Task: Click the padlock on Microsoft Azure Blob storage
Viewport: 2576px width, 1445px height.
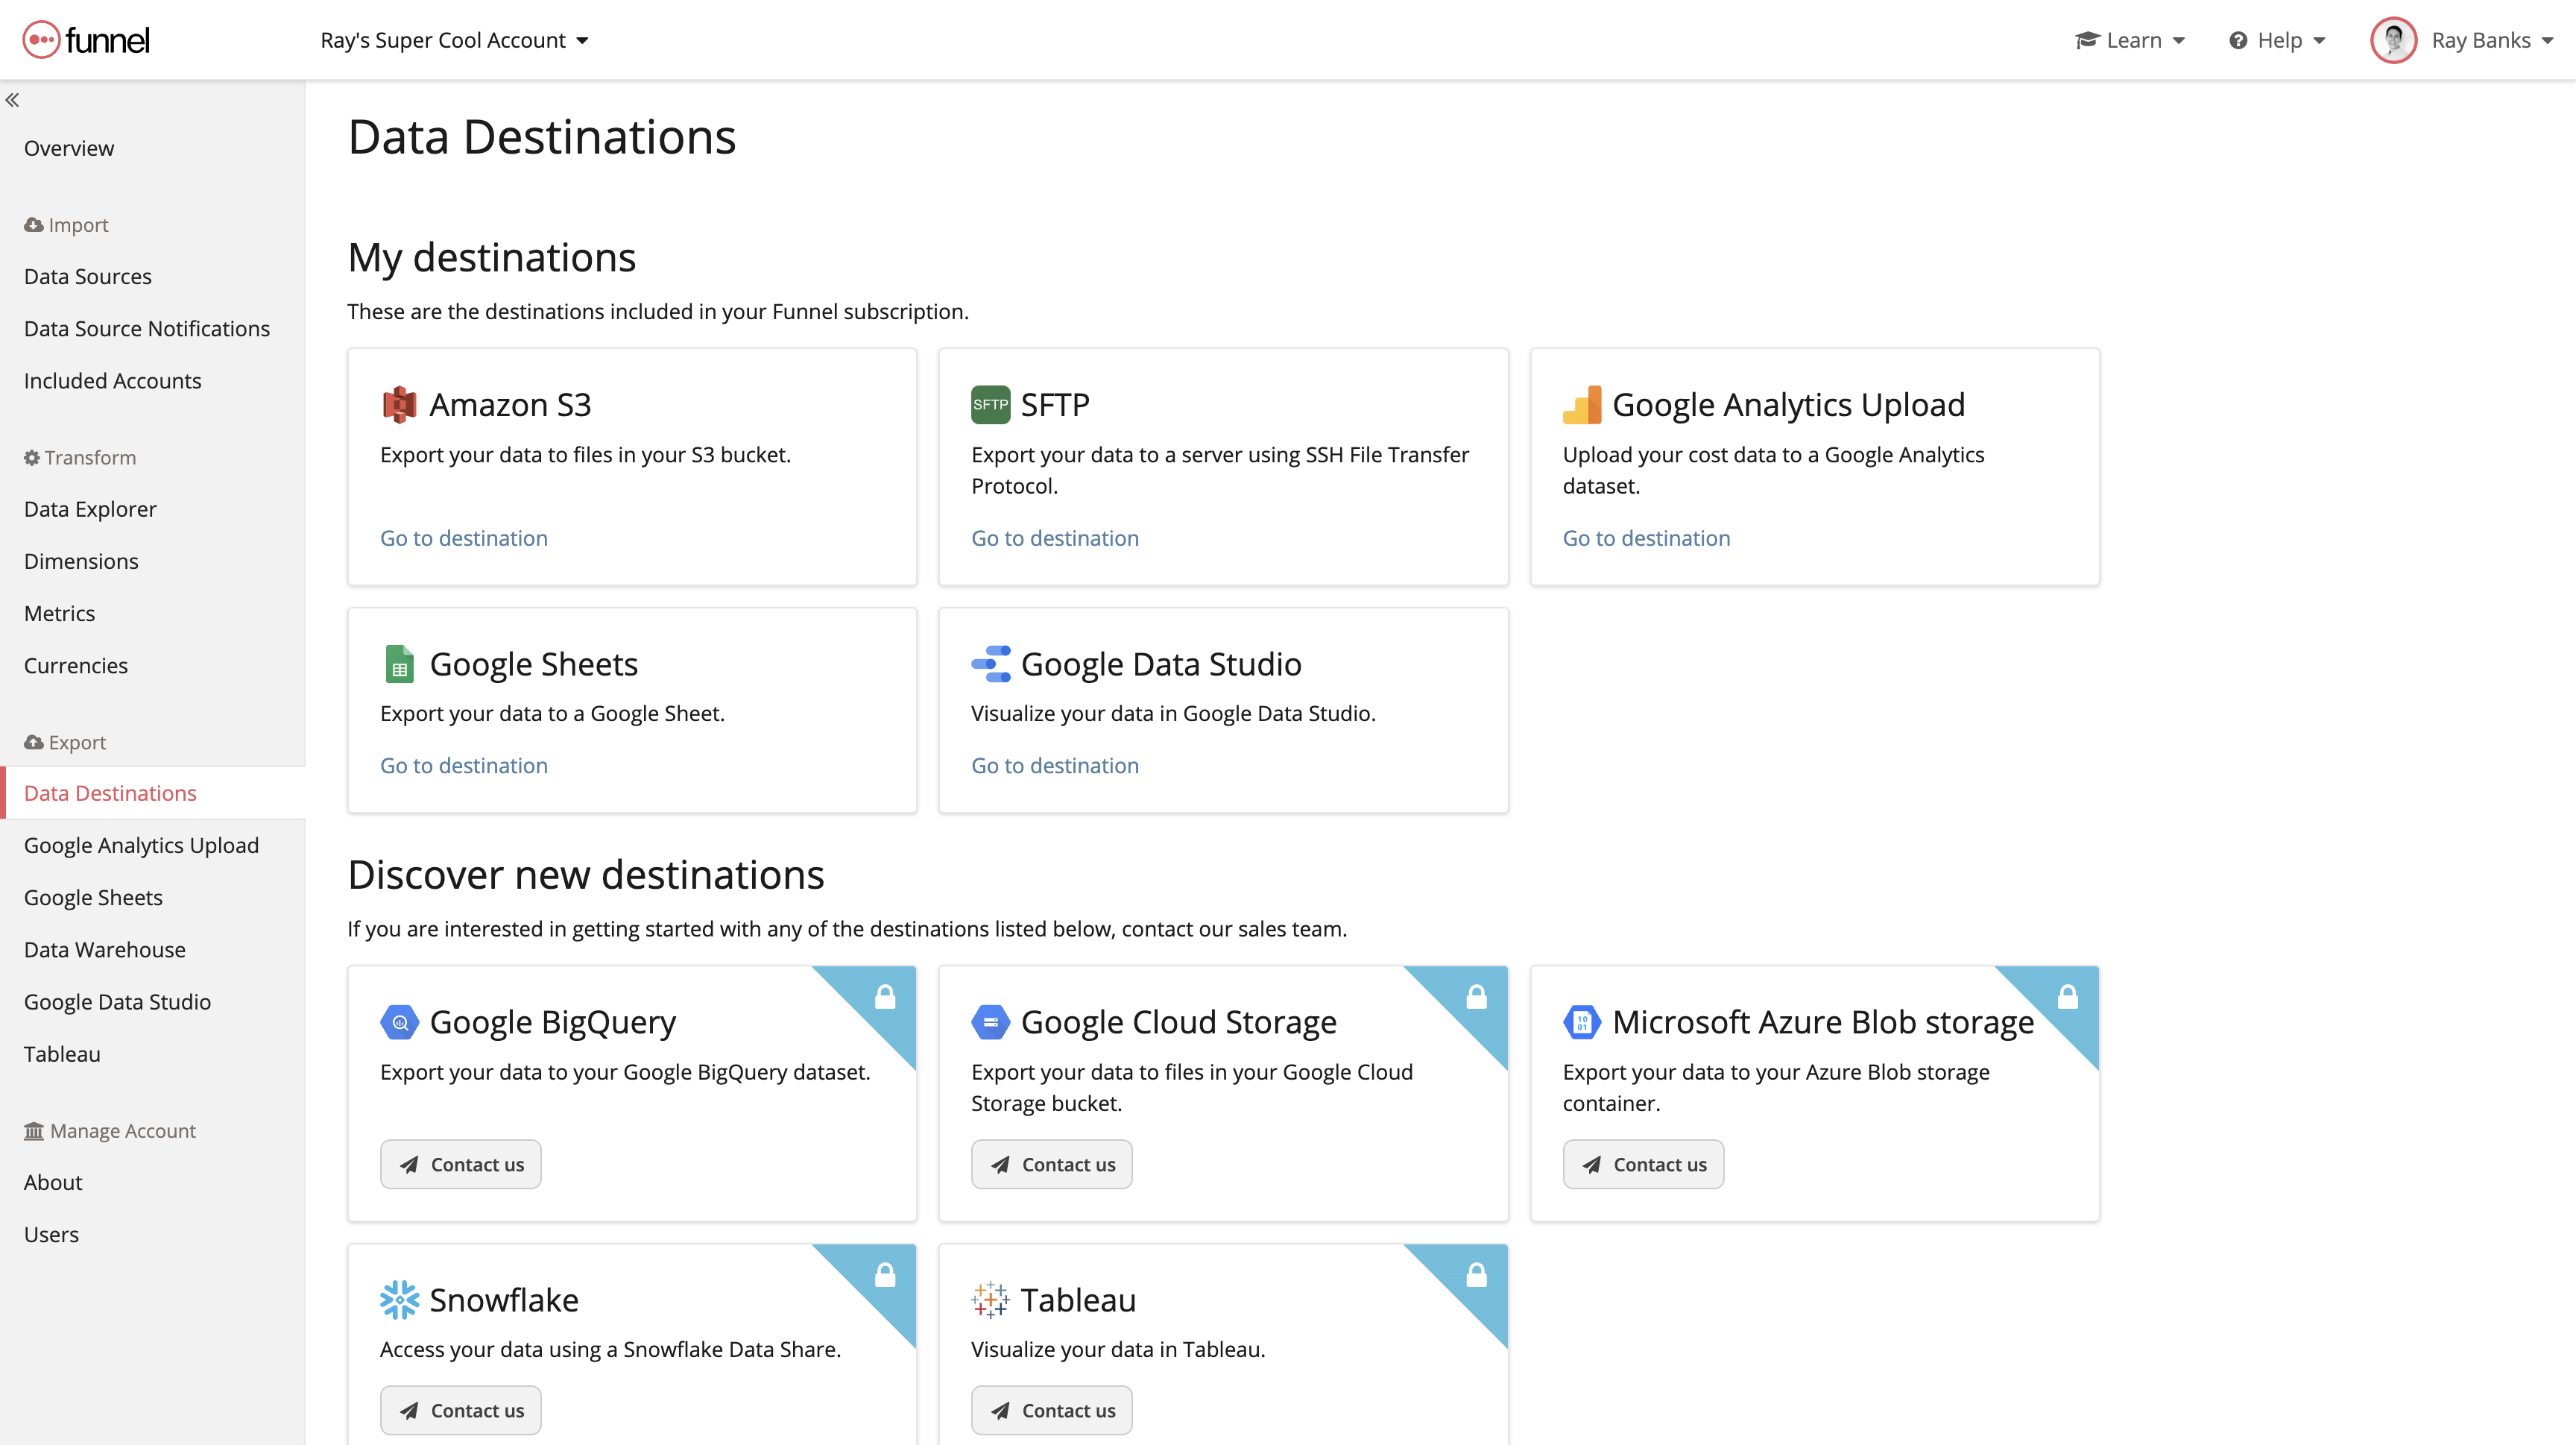Action: pyautogui.click(x=2068, y=996)
